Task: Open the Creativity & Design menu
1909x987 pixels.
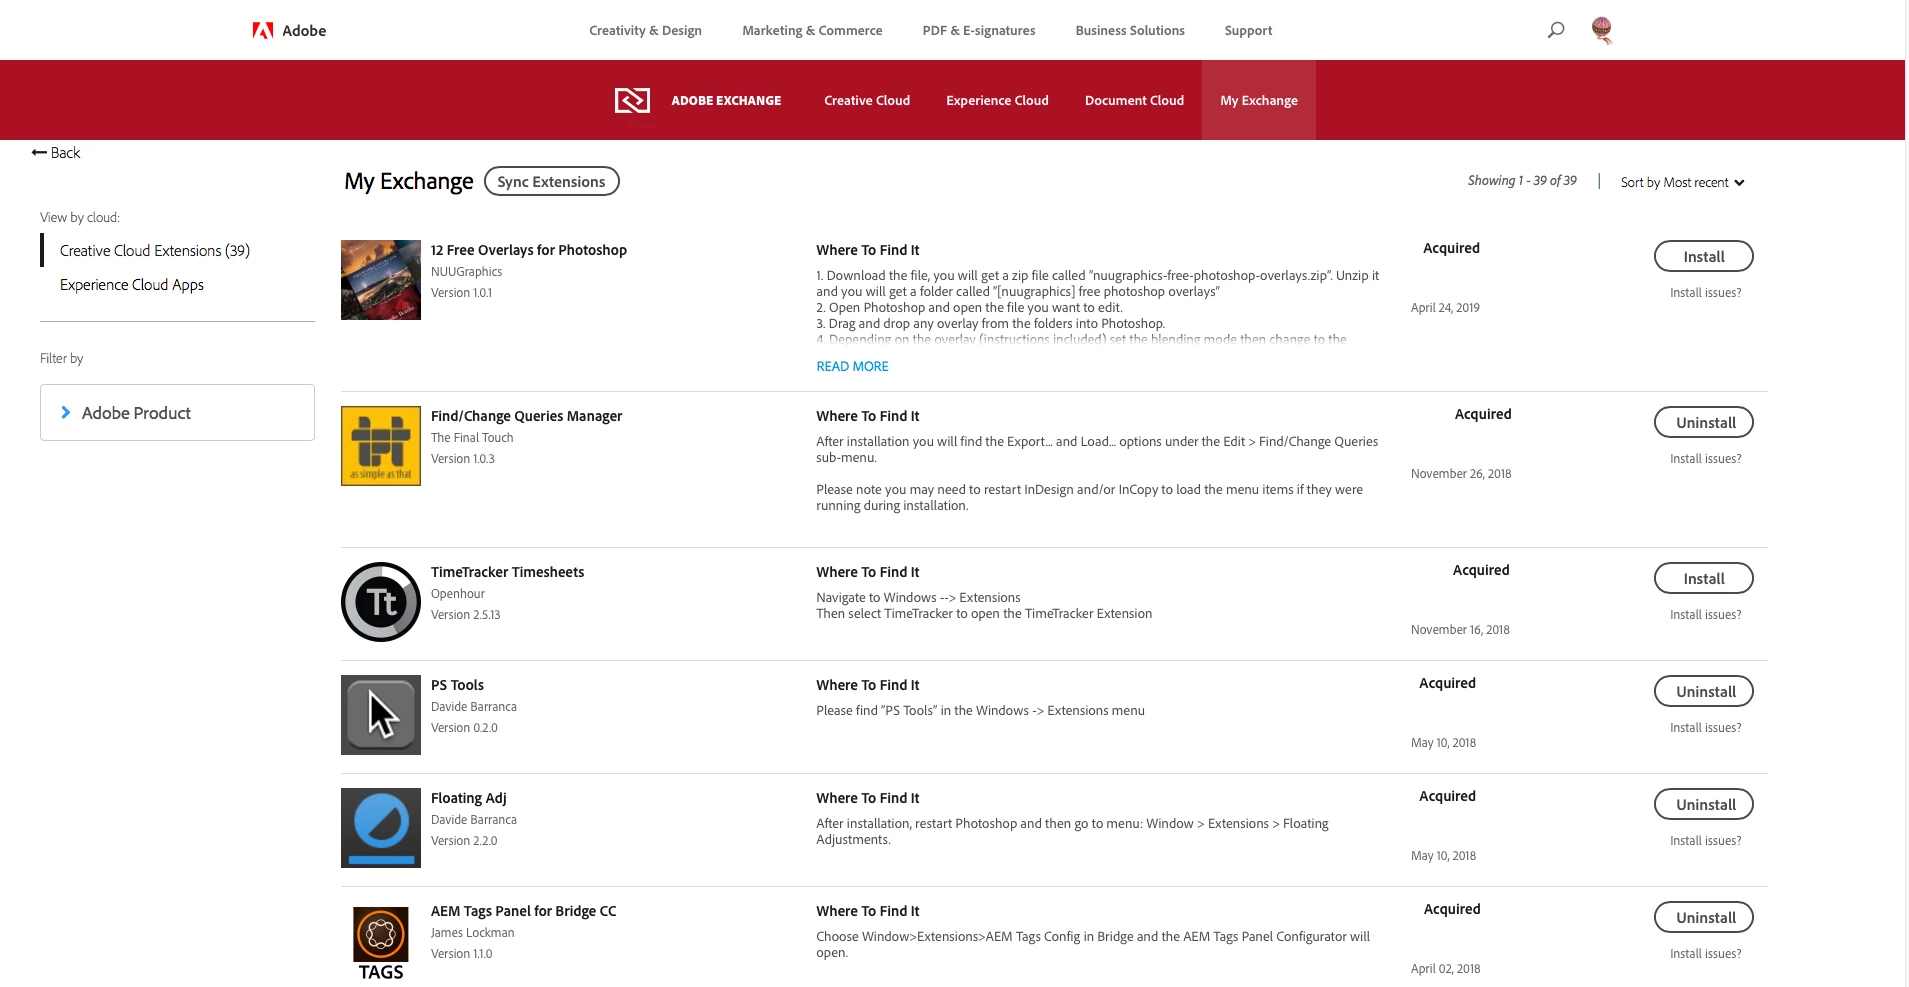Action: tap(645, 31)
